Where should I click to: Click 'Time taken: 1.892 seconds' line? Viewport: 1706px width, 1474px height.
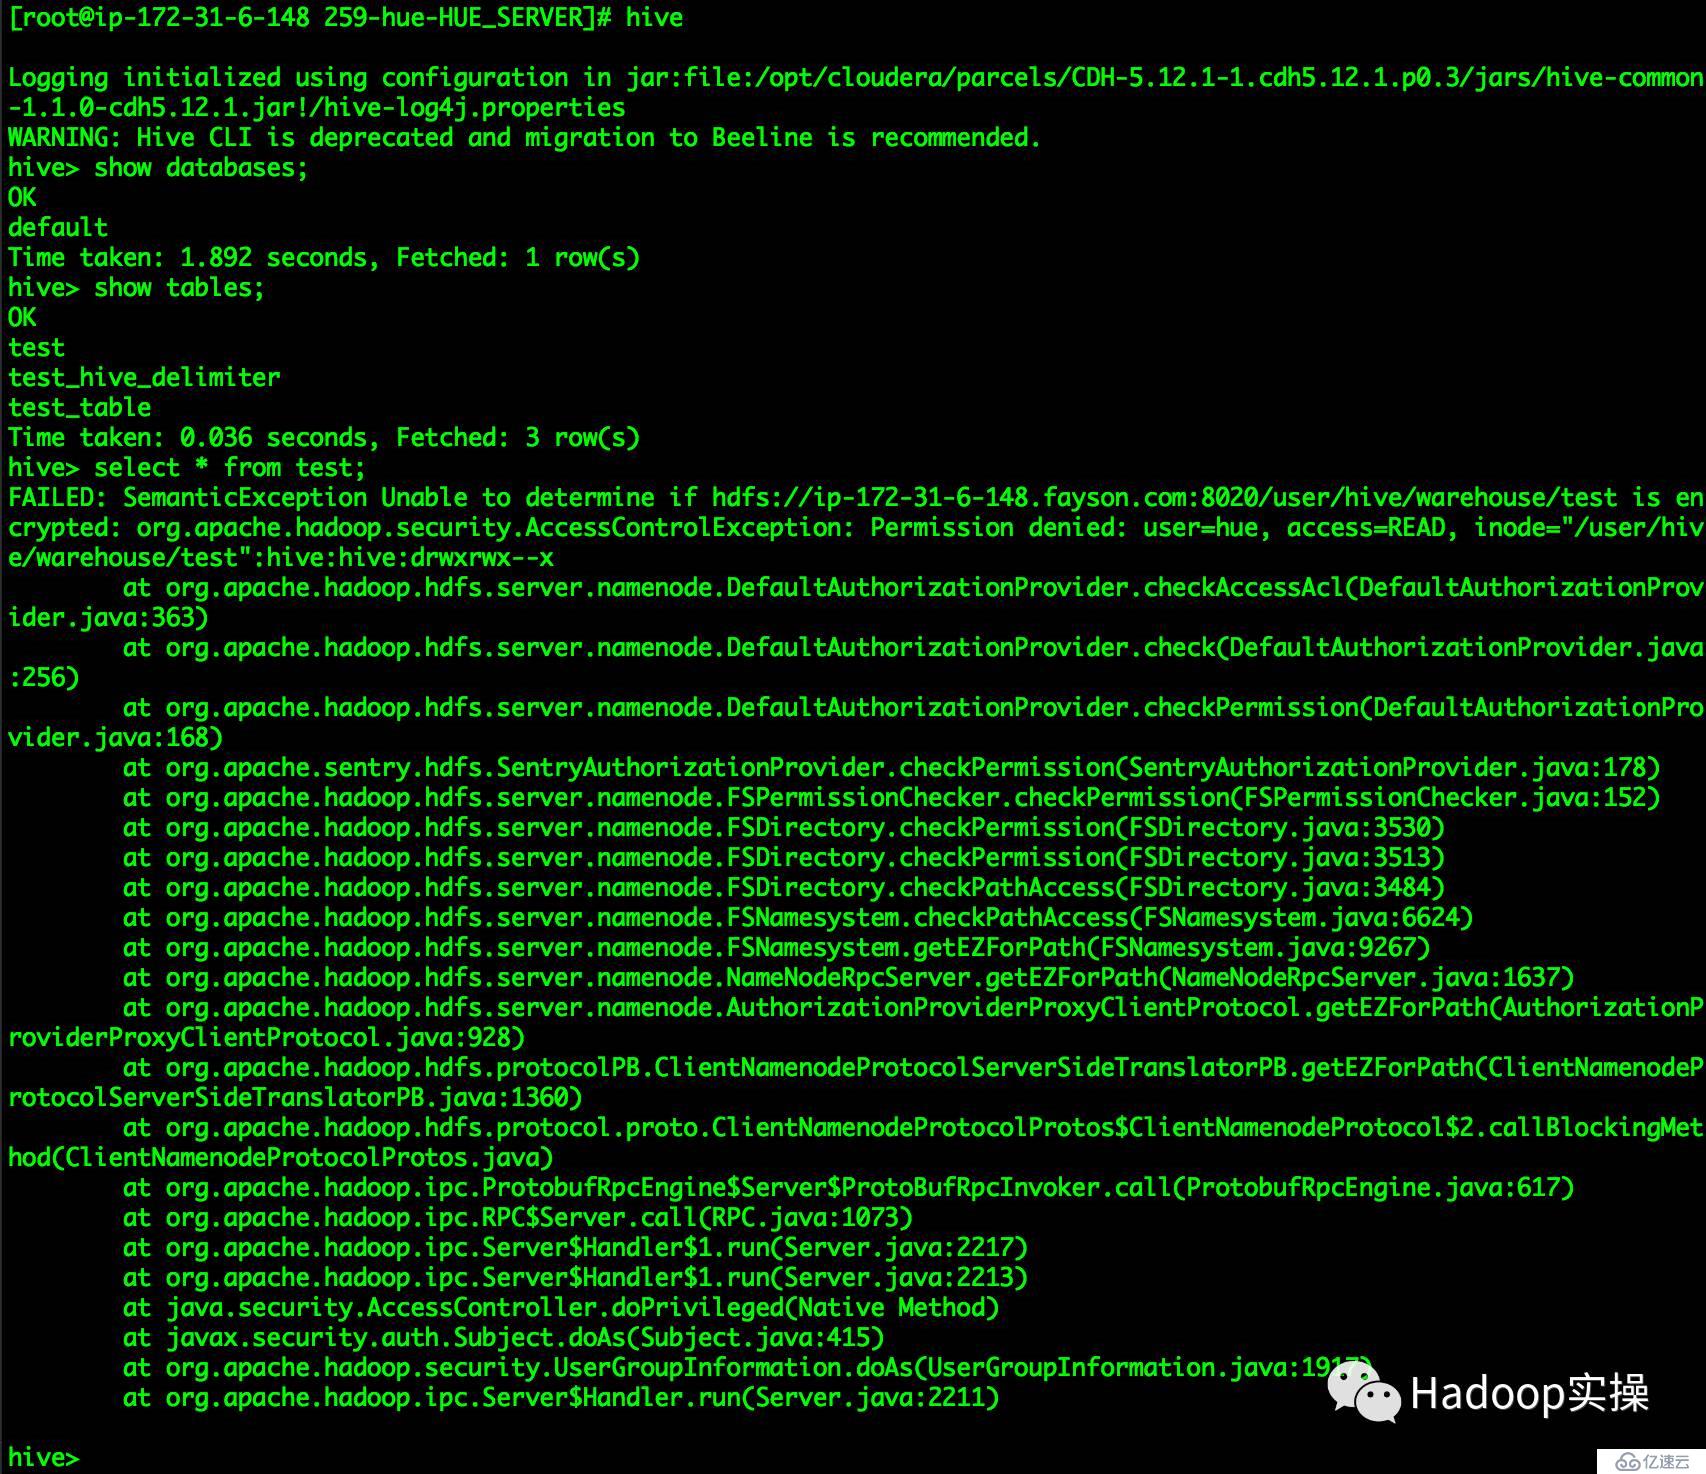(324, 258)
